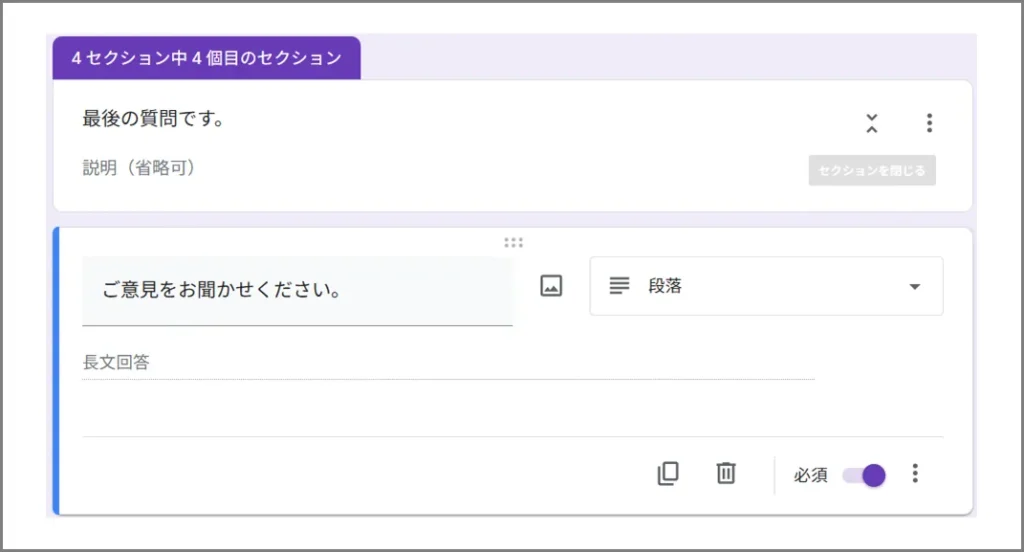Toggle the 必須 required switch off
Image resolution: width=1024 pixels, height=552 pixels.
click(865, 475)
